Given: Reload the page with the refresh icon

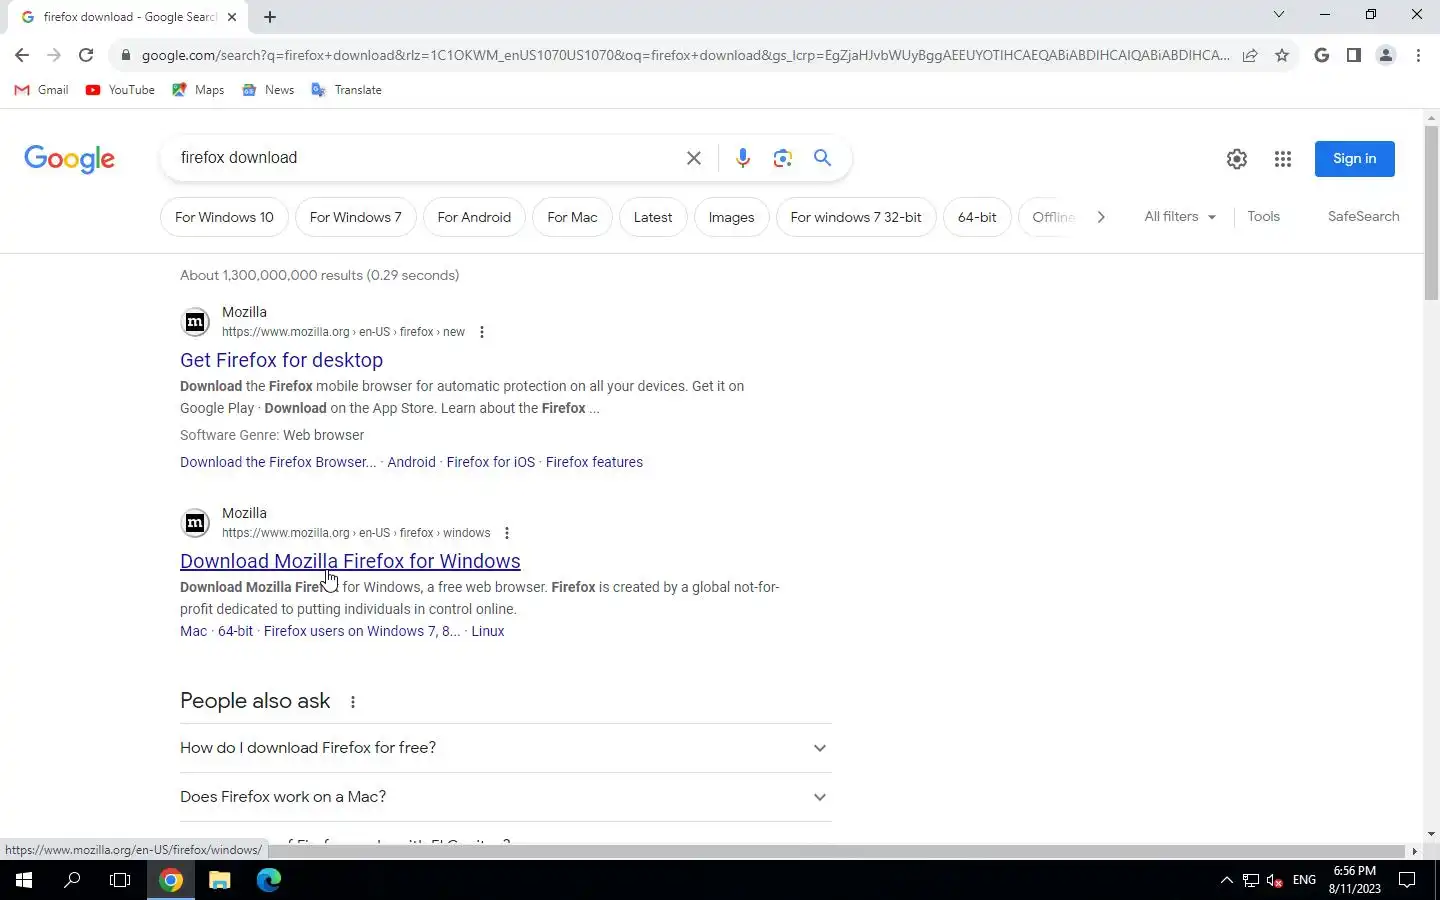Looking at the screenshot, I should pyautogui.click(x=86, y=55).
